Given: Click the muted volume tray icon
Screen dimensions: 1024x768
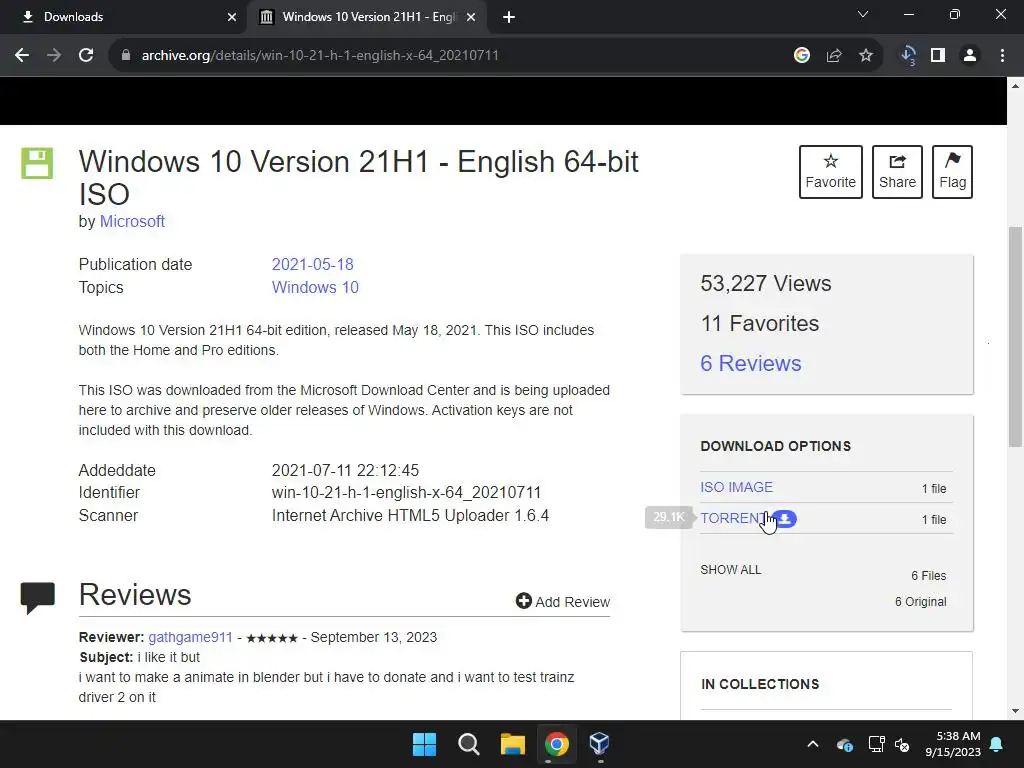Looking at the screenshot, I should coord(903,744).
